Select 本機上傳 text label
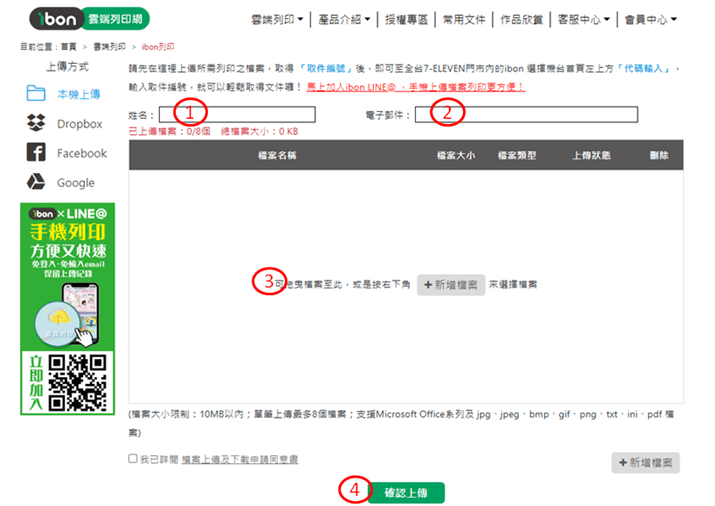This screenshot has height=506, width=715. click(x=79, y=94)
